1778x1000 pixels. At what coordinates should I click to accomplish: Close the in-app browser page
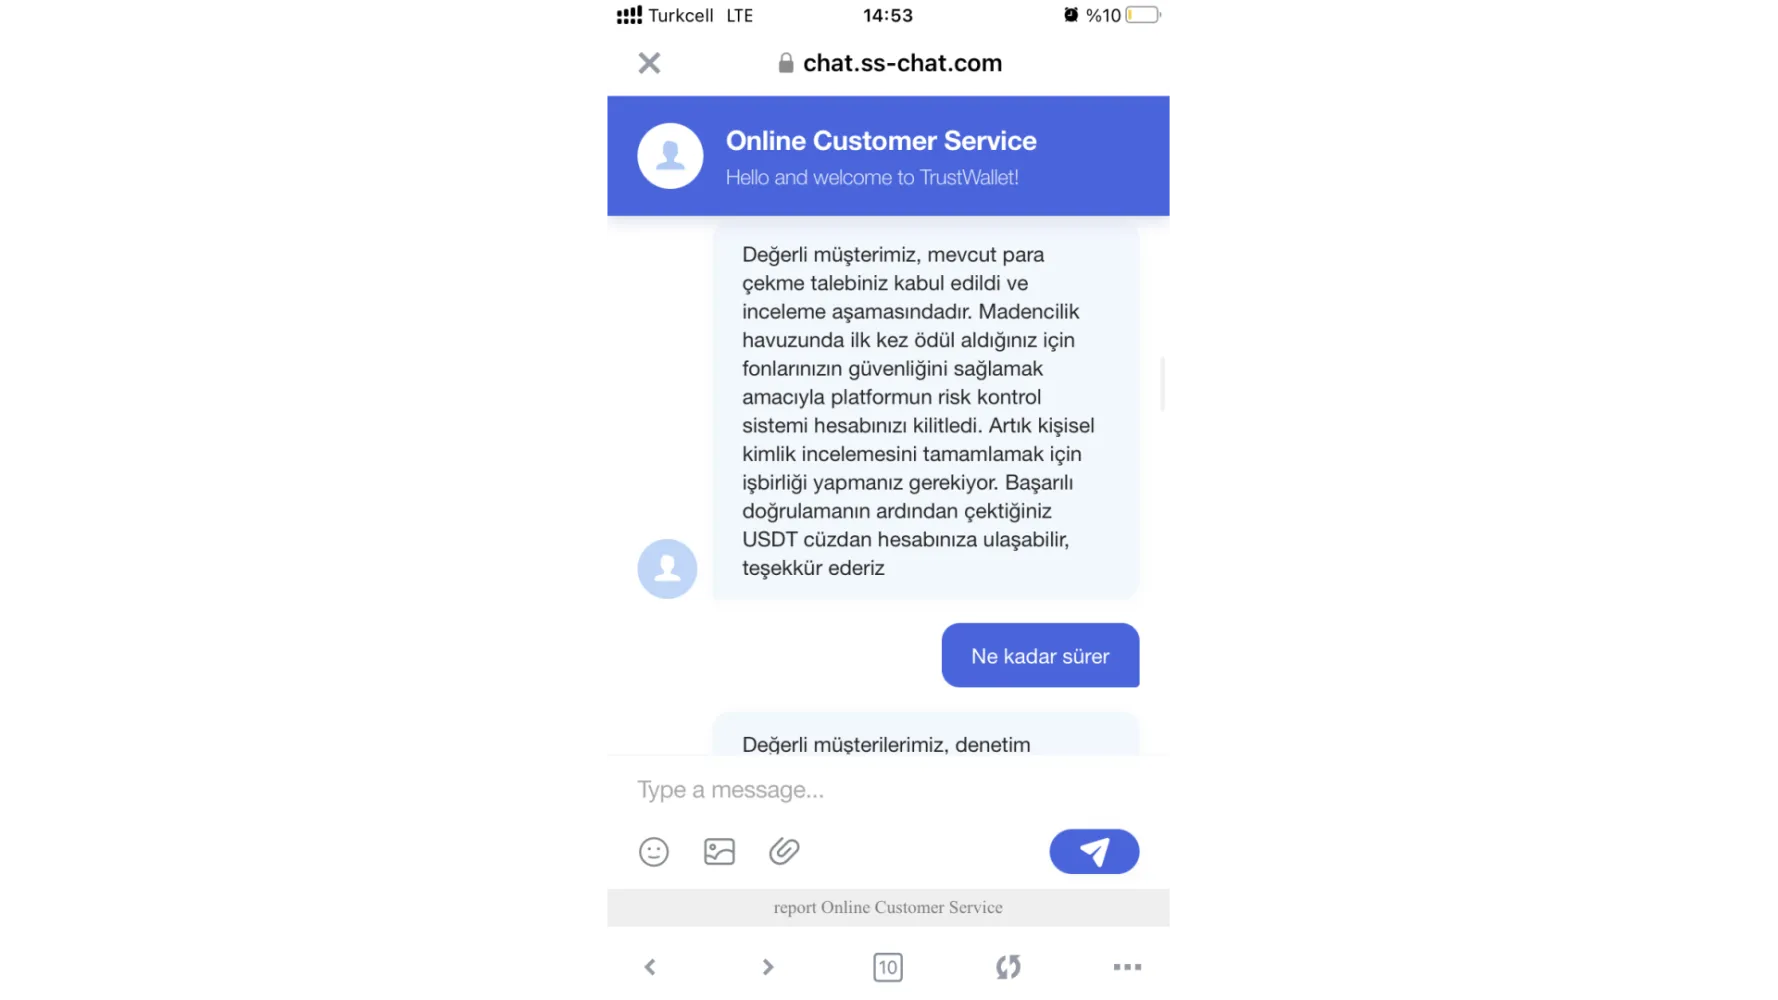[x=649, y=63]
